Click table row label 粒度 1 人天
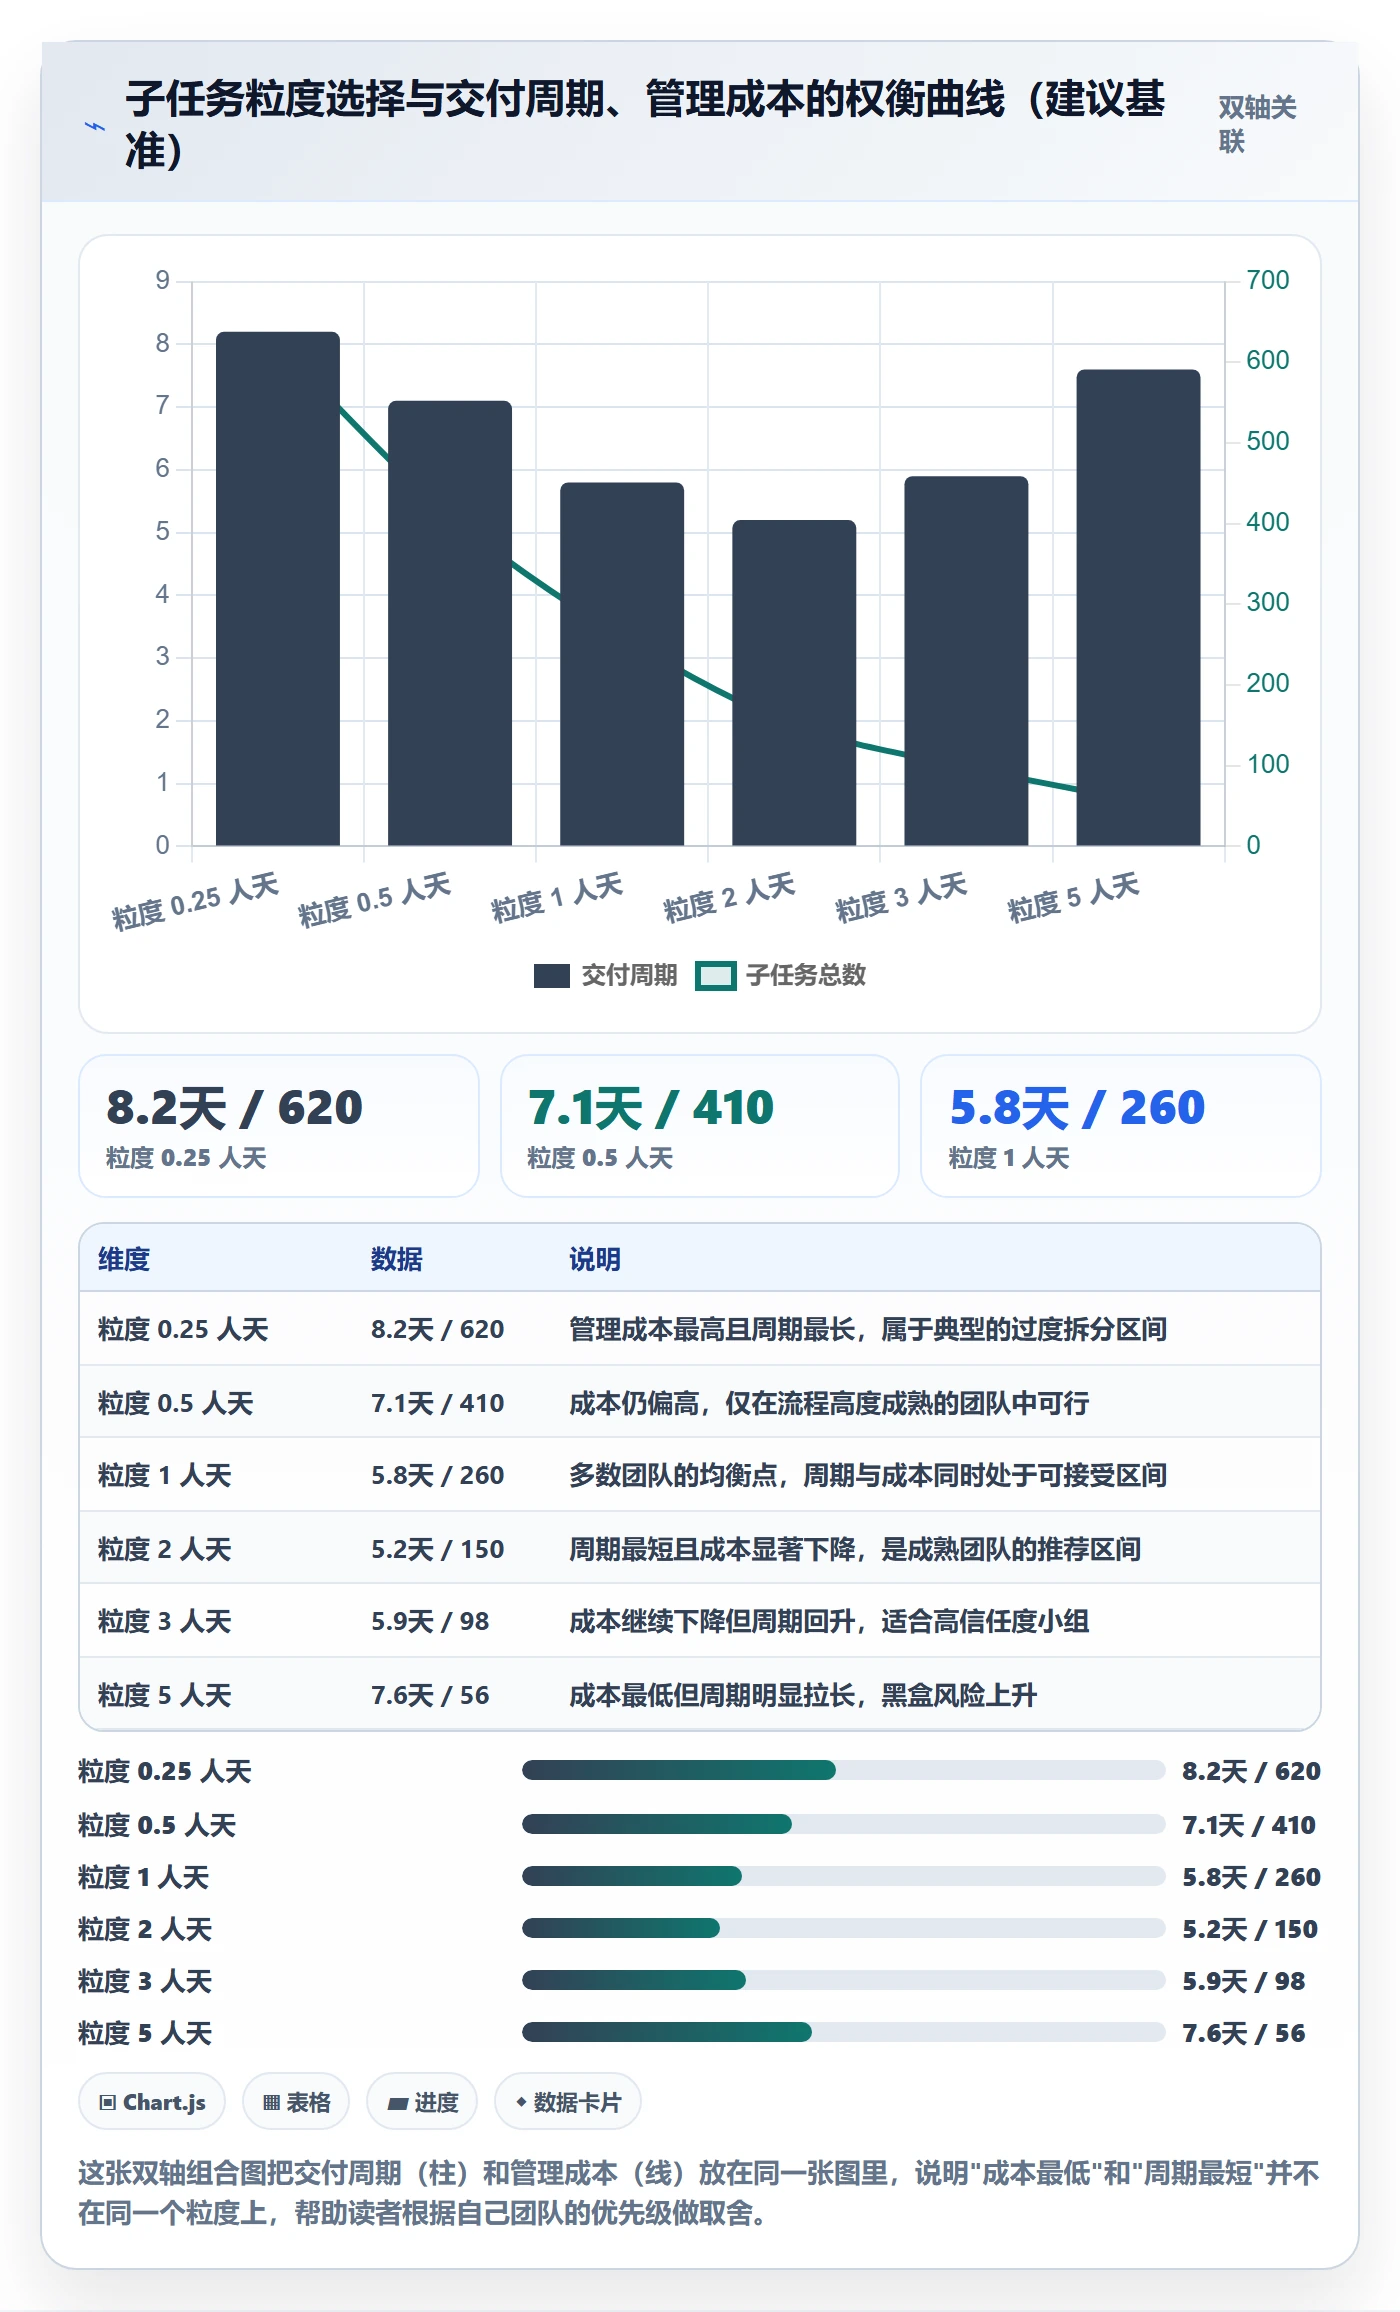 pyautogui.click(x=165, y=1475)
